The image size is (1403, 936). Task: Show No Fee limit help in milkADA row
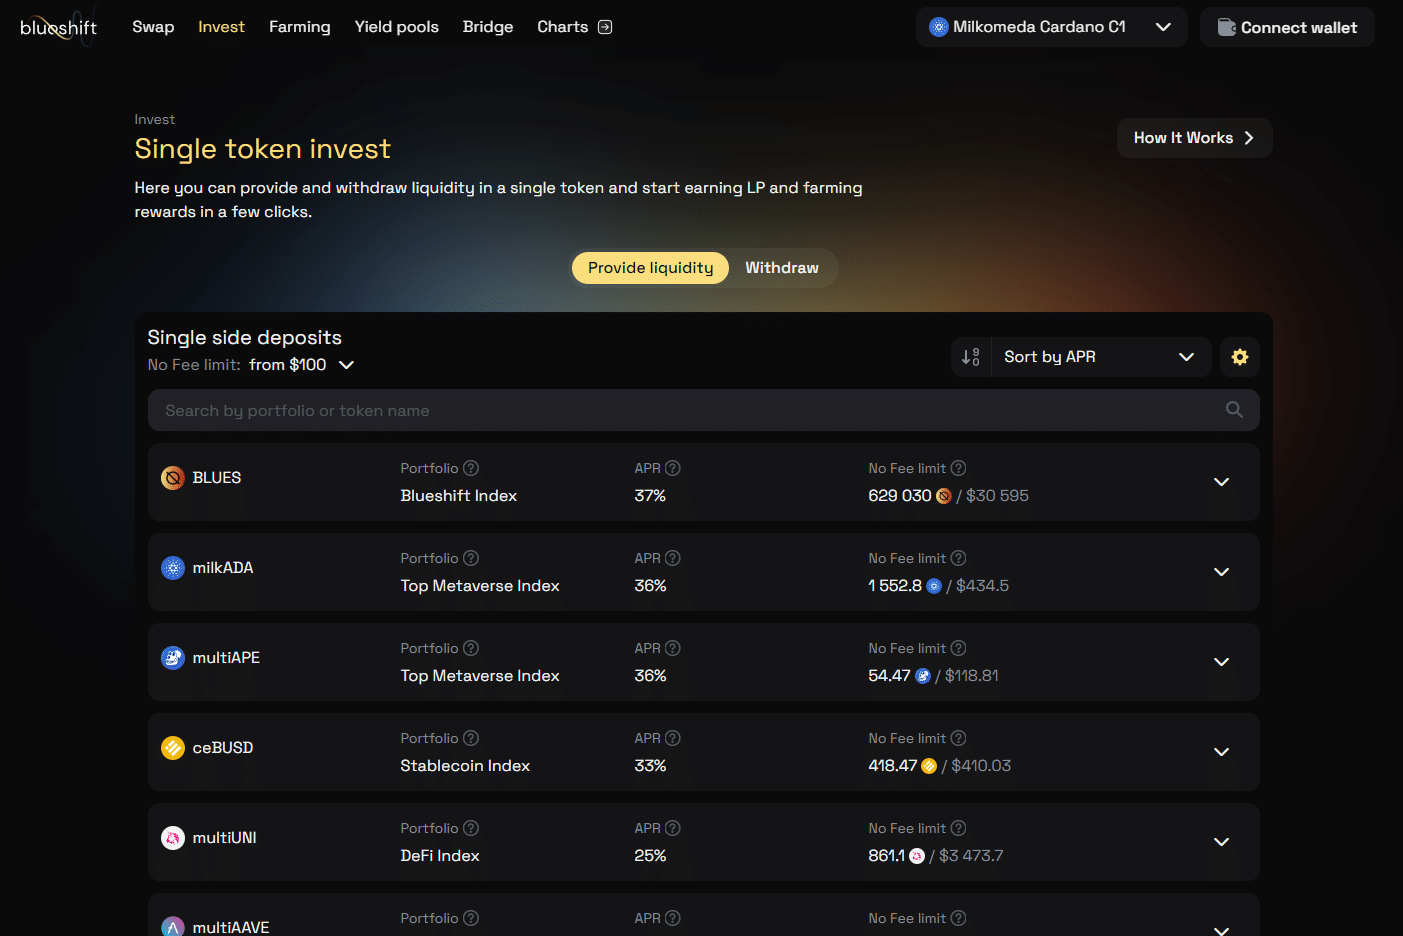point(958,558)
